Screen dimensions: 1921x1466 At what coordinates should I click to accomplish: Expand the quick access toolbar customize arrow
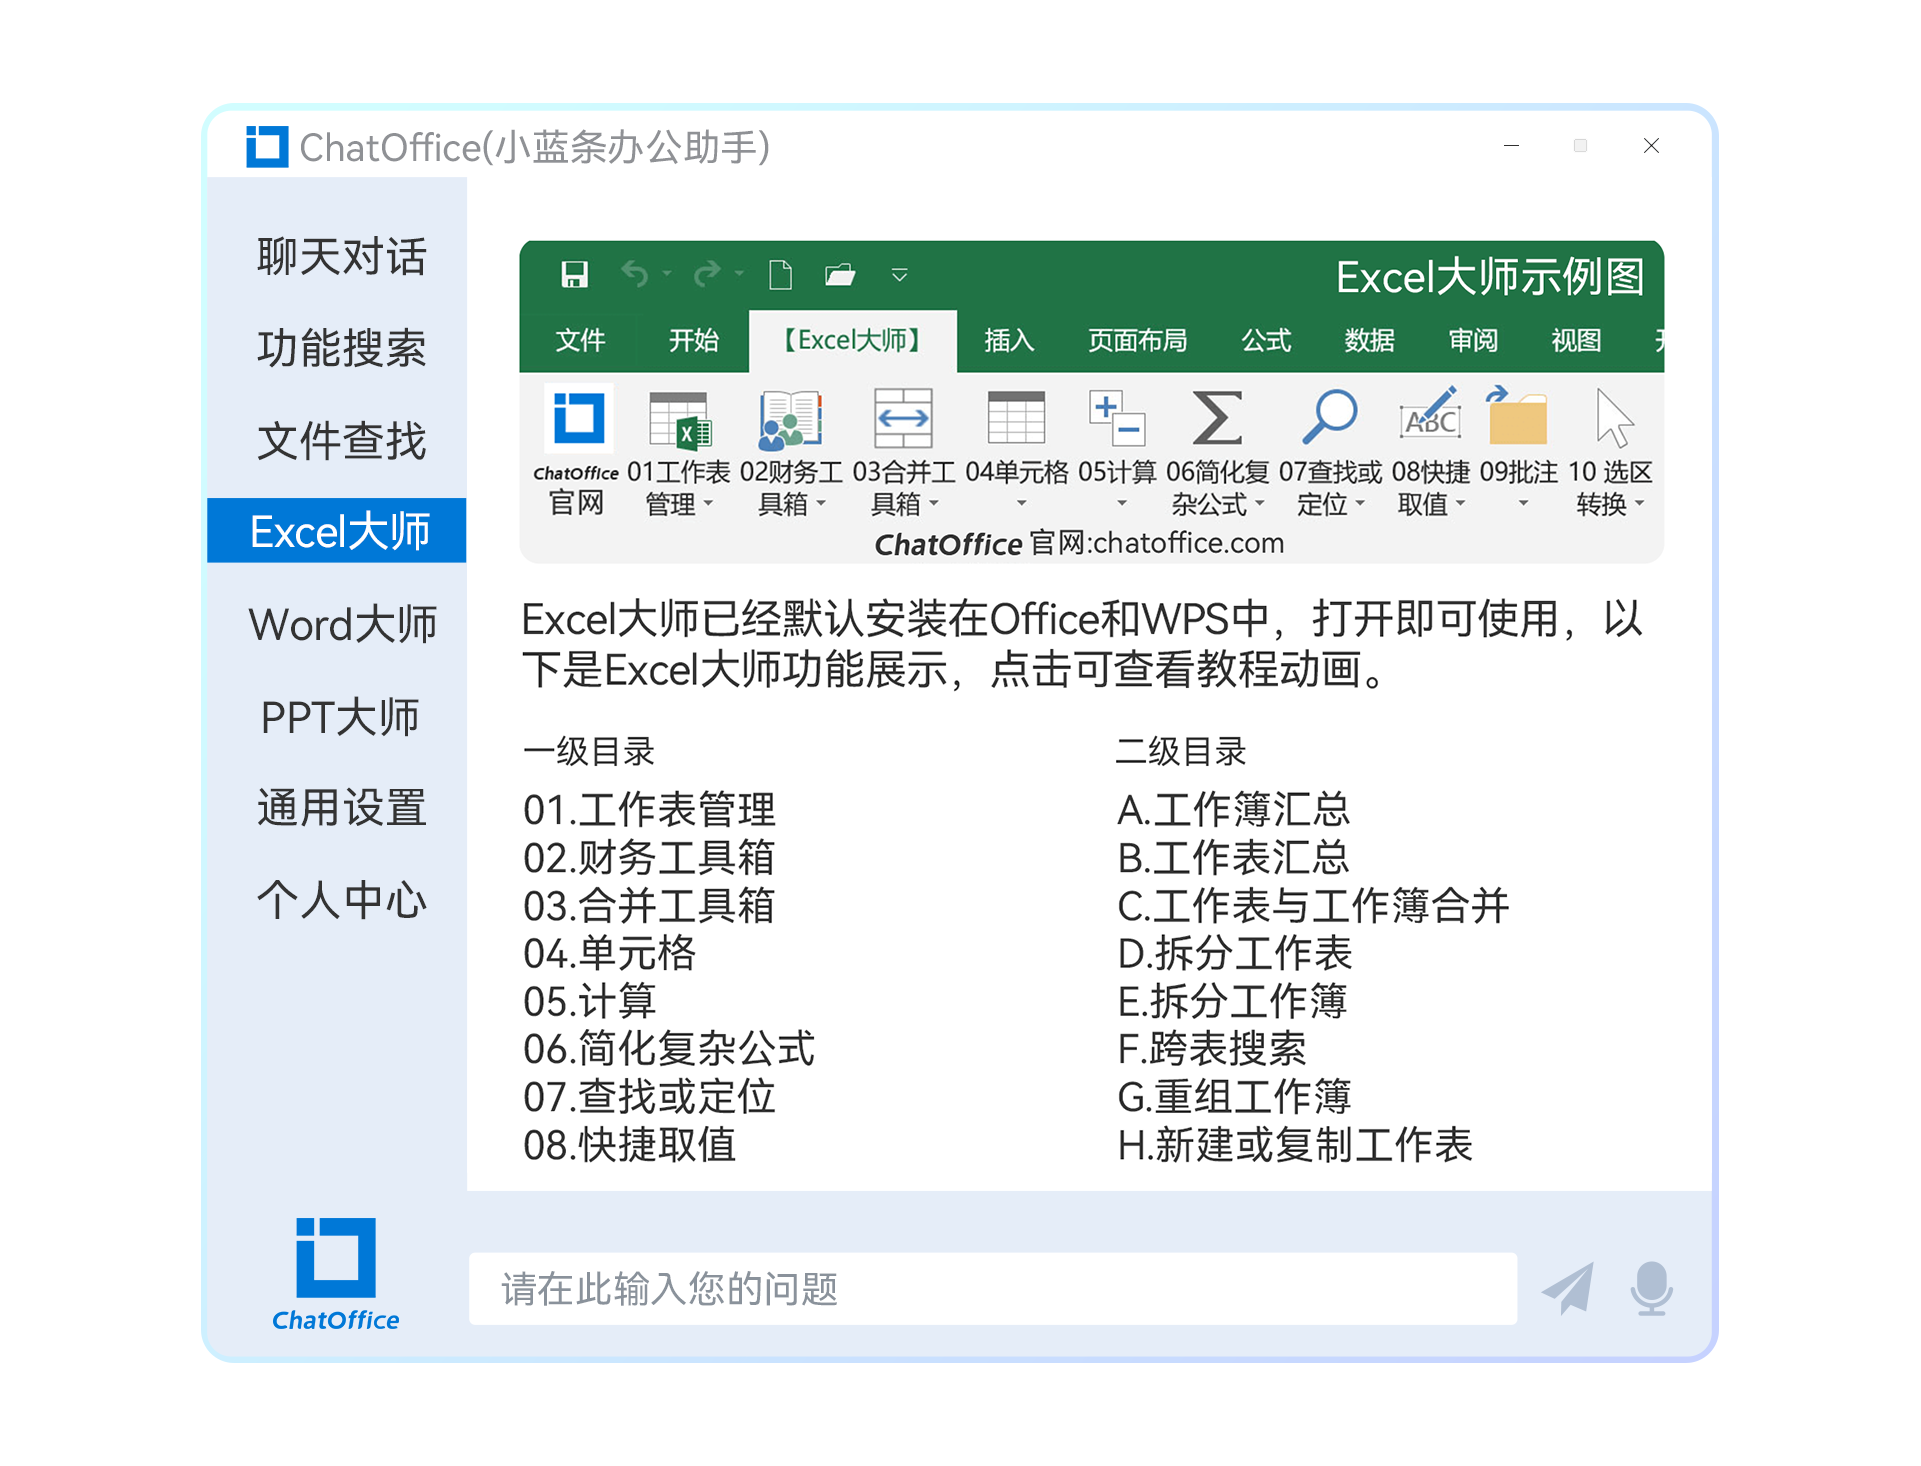tap(899, 275)
